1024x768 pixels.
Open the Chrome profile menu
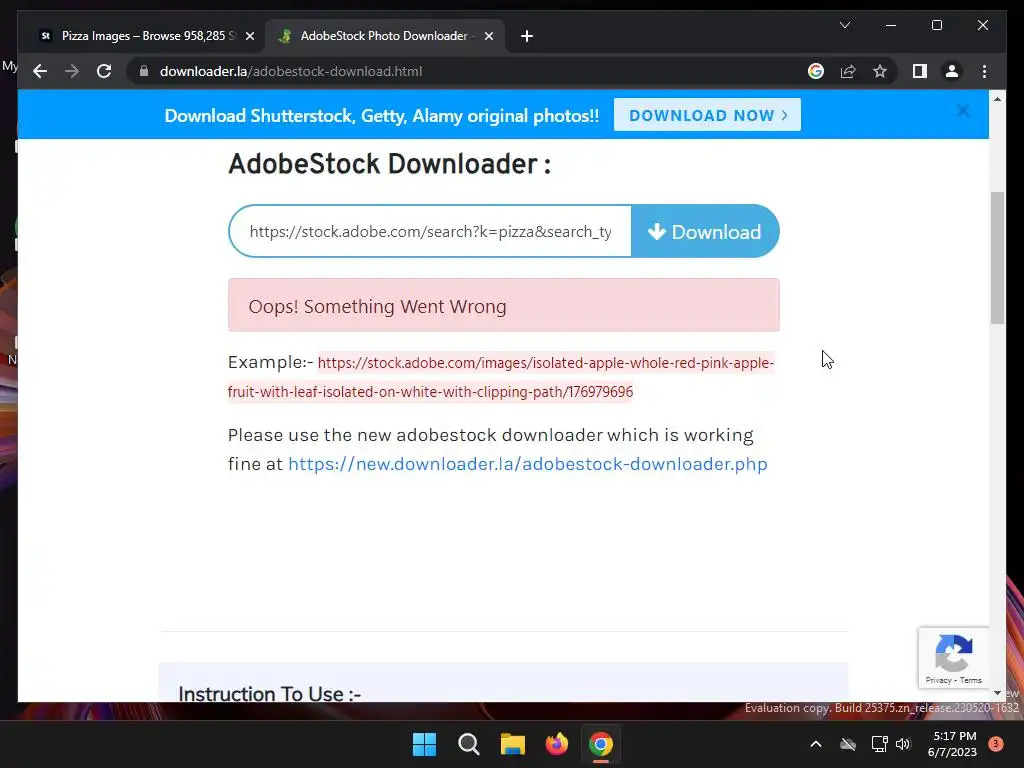click(x=952, y=71)
